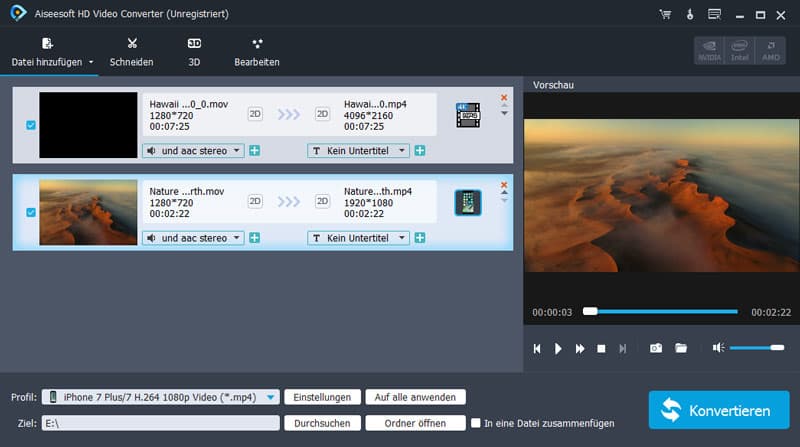Screen dimensions: 800x447
Task: Uncheck the Nature video checkbox
Action: (31, 212)
